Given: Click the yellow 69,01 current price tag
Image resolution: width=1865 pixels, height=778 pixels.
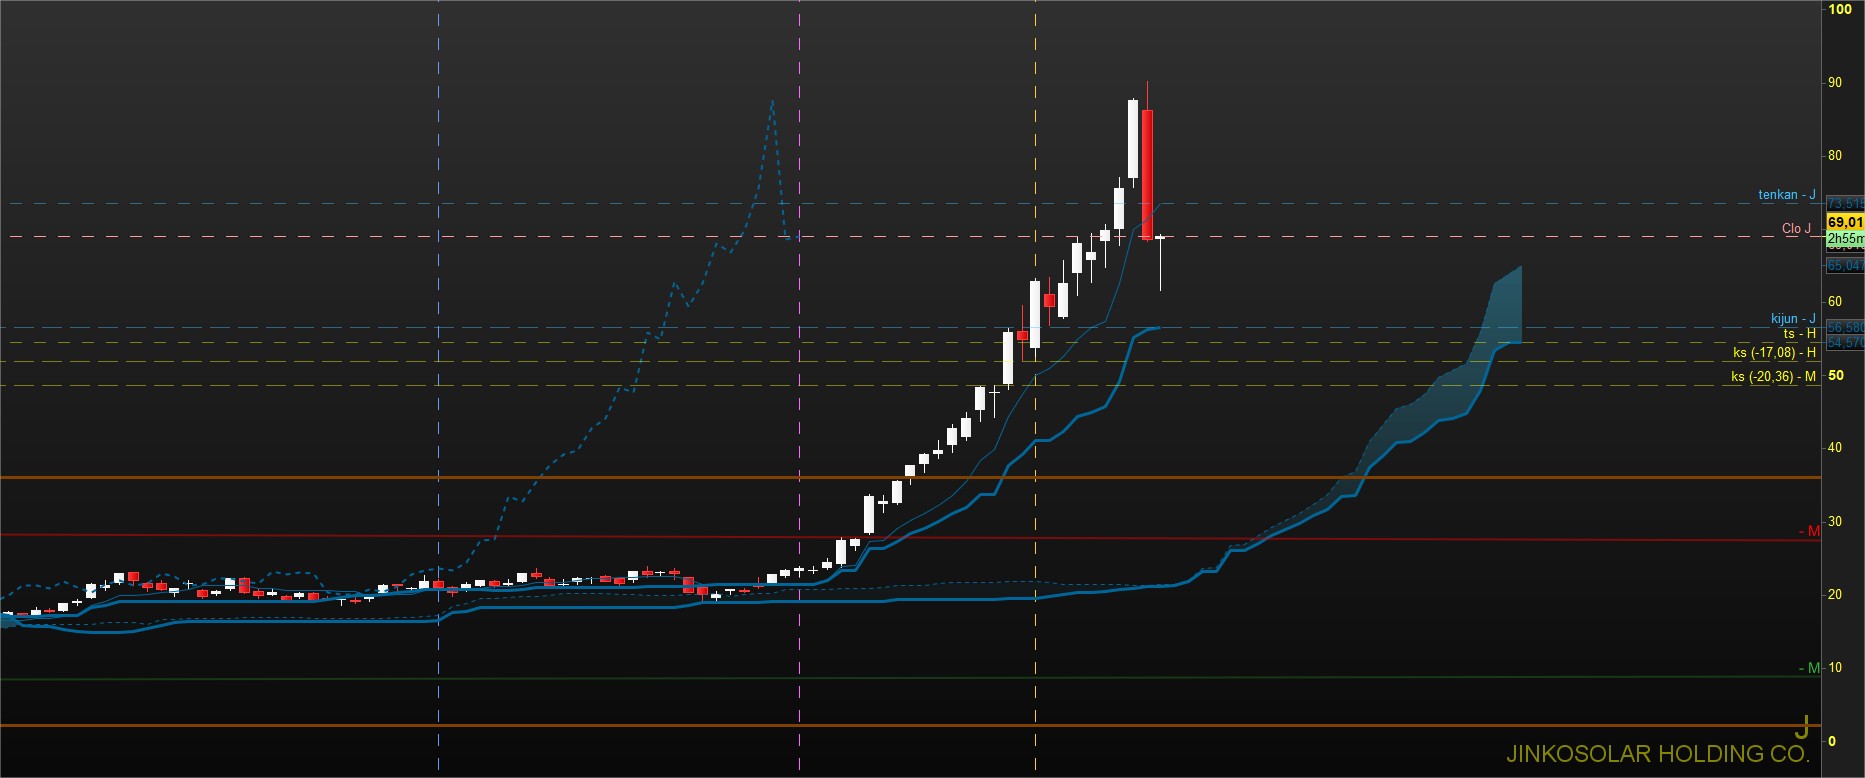Looking at the screenshot, I should pos(1845,222).
